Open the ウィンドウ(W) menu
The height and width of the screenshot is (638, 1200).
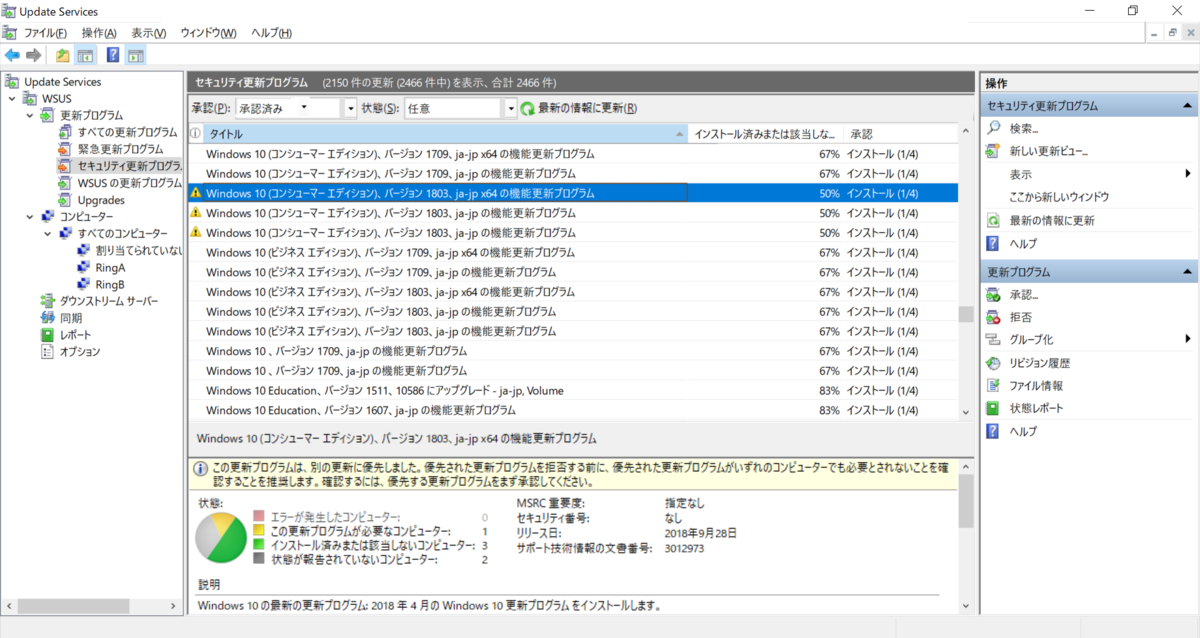point(208,33)
